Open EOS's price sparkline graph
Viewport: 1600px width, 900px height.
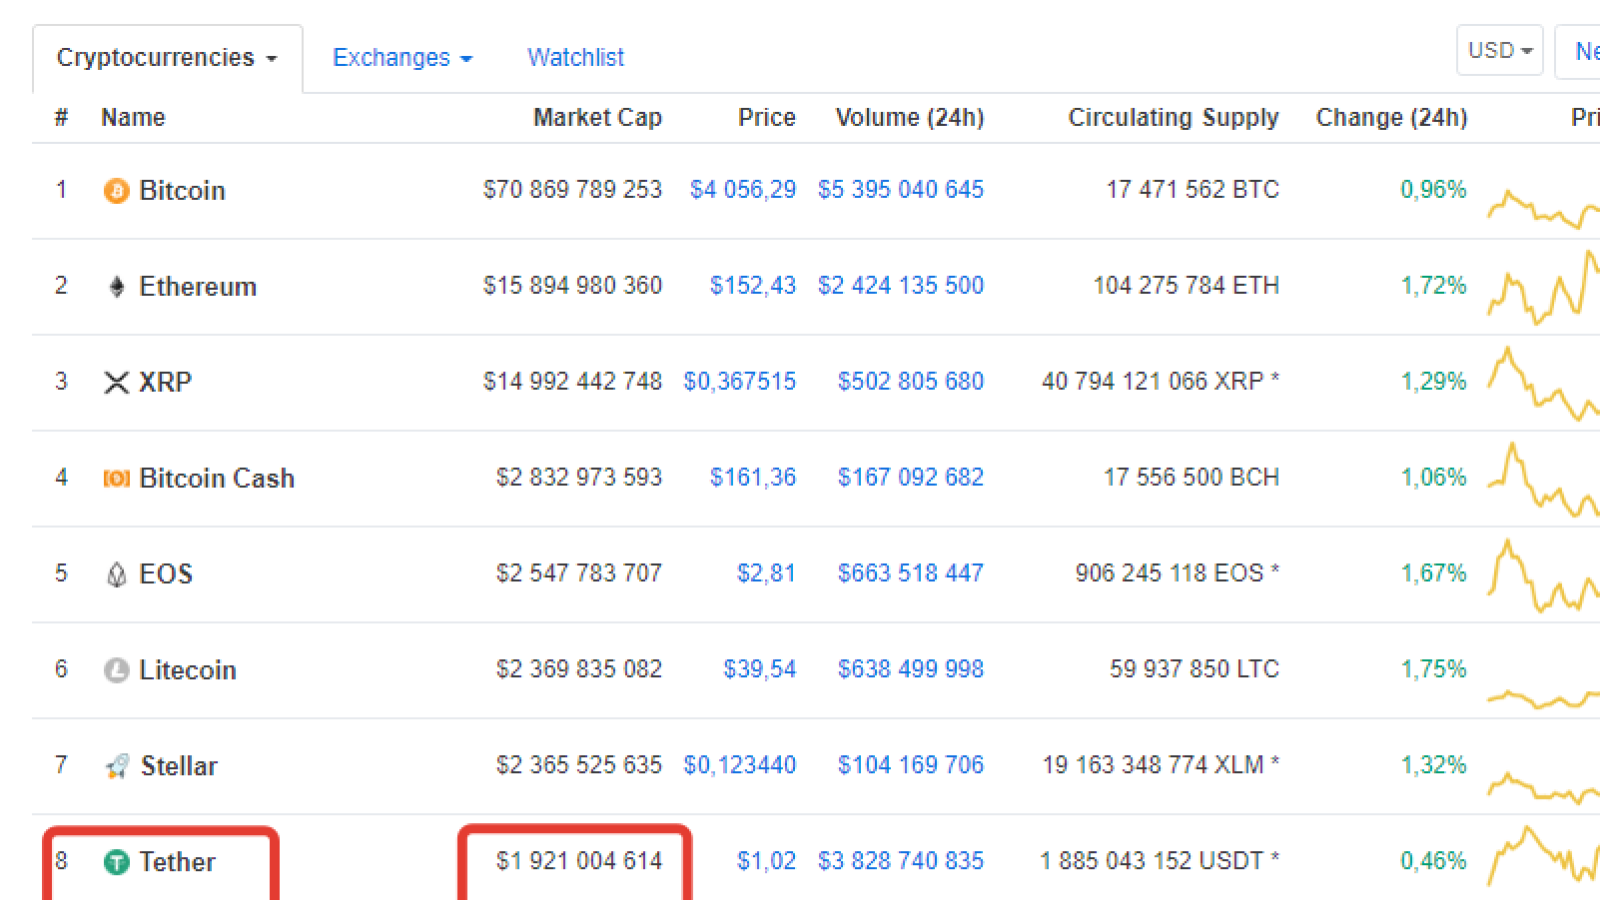[x=1543, y=576]
